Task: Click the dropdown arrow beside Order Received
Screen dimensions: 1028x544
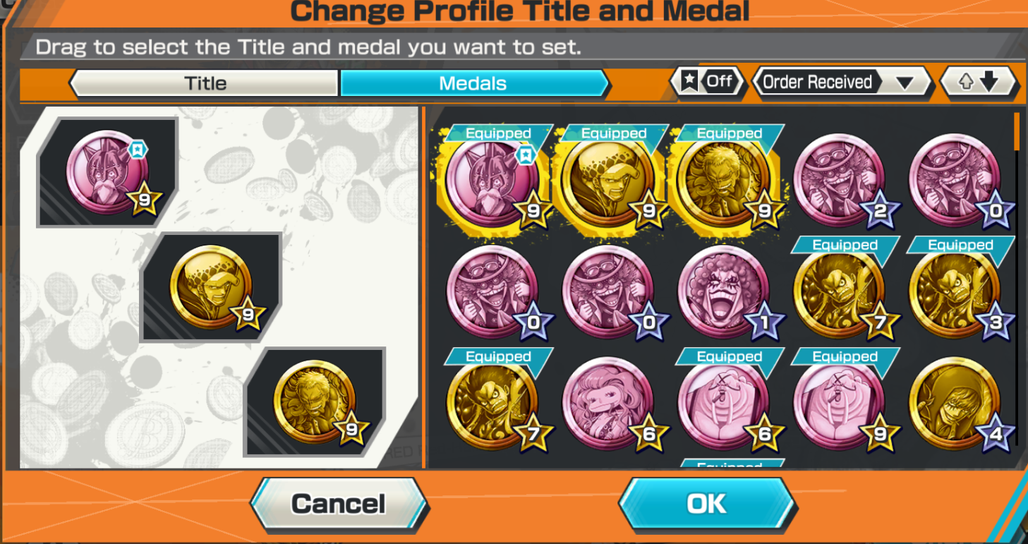Action: click(x=905, y=83)
